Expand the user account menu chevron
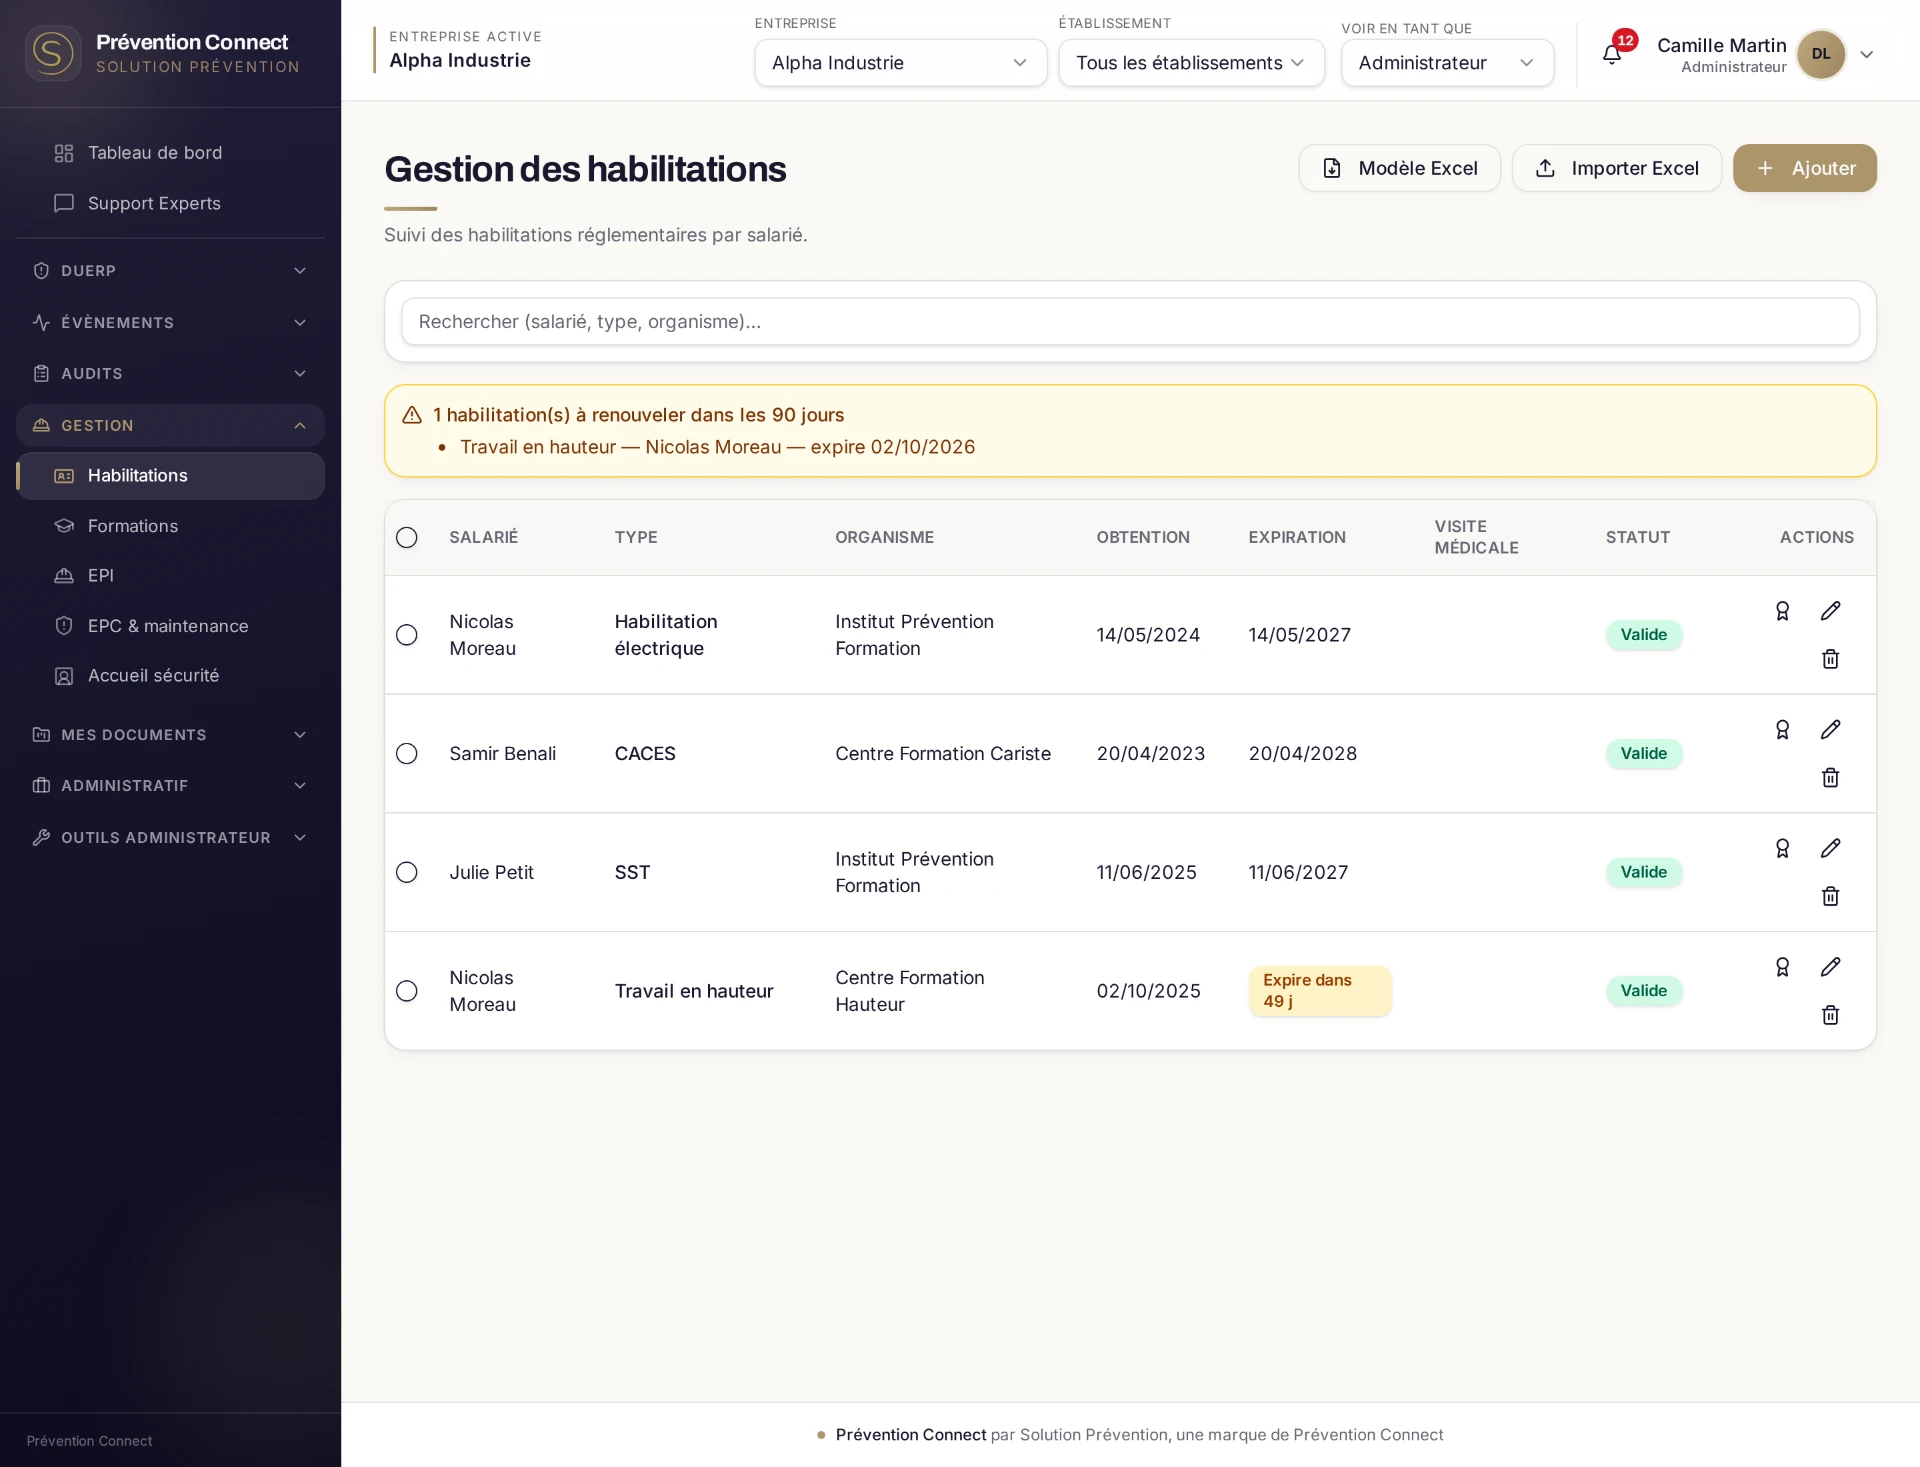This screenshot has width=1920, height=1467. pos(1866,55)
